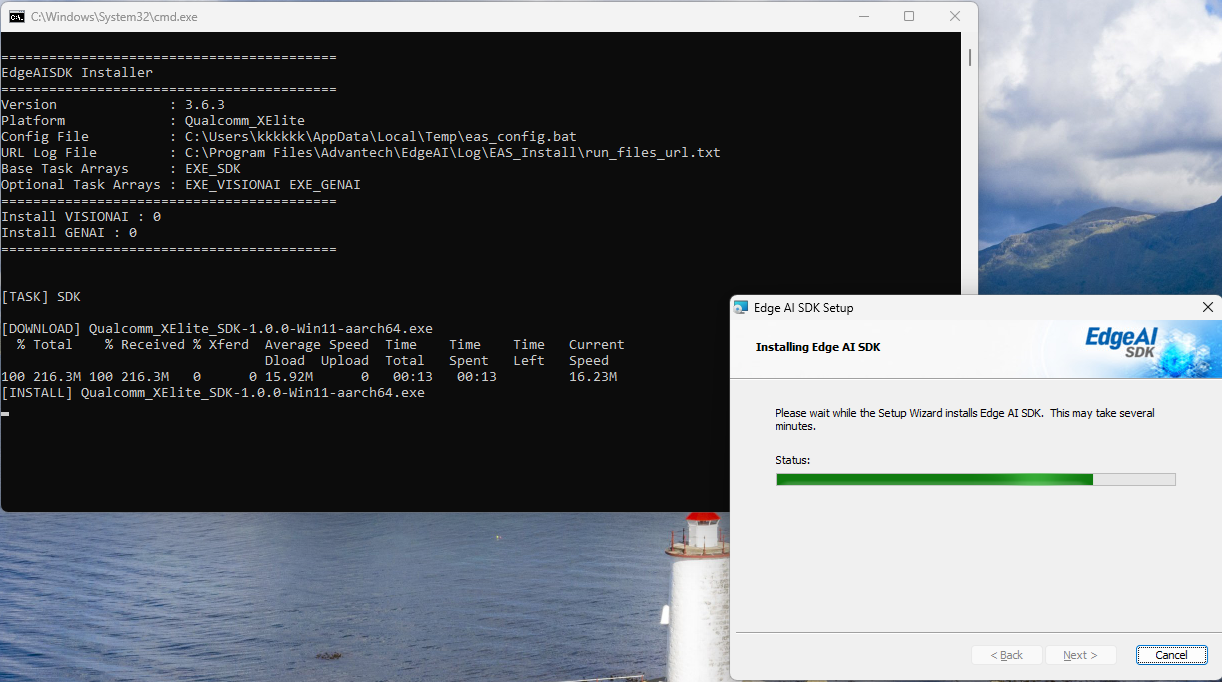Click the '[TASK] SDK' line
Image resolution: width=1222 pixels, height=683 pixels.
coord(41,296)
